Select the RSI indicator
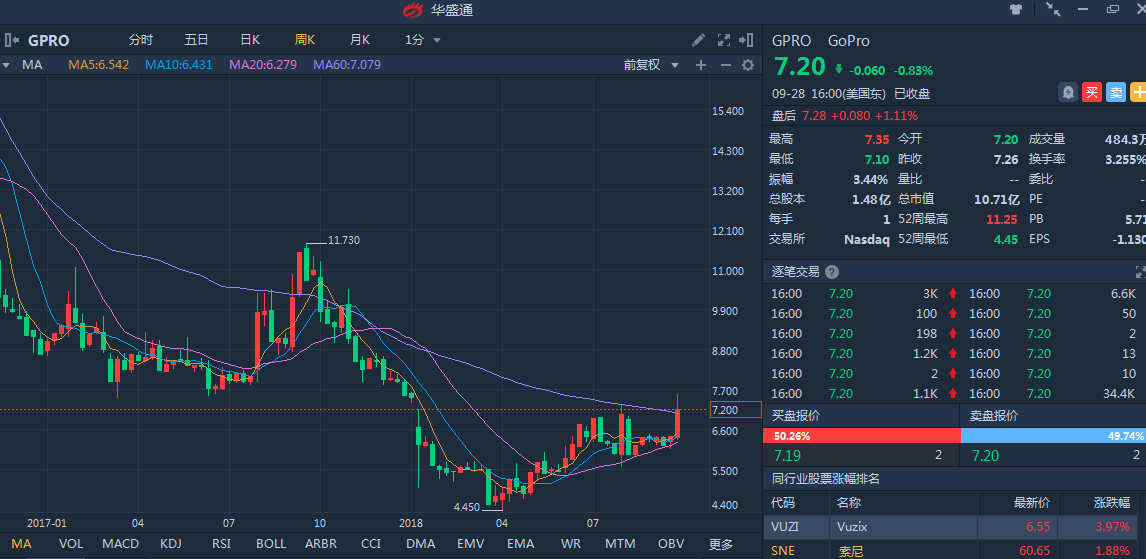This screenshot has height=559, width=1146. pos(221,544)
